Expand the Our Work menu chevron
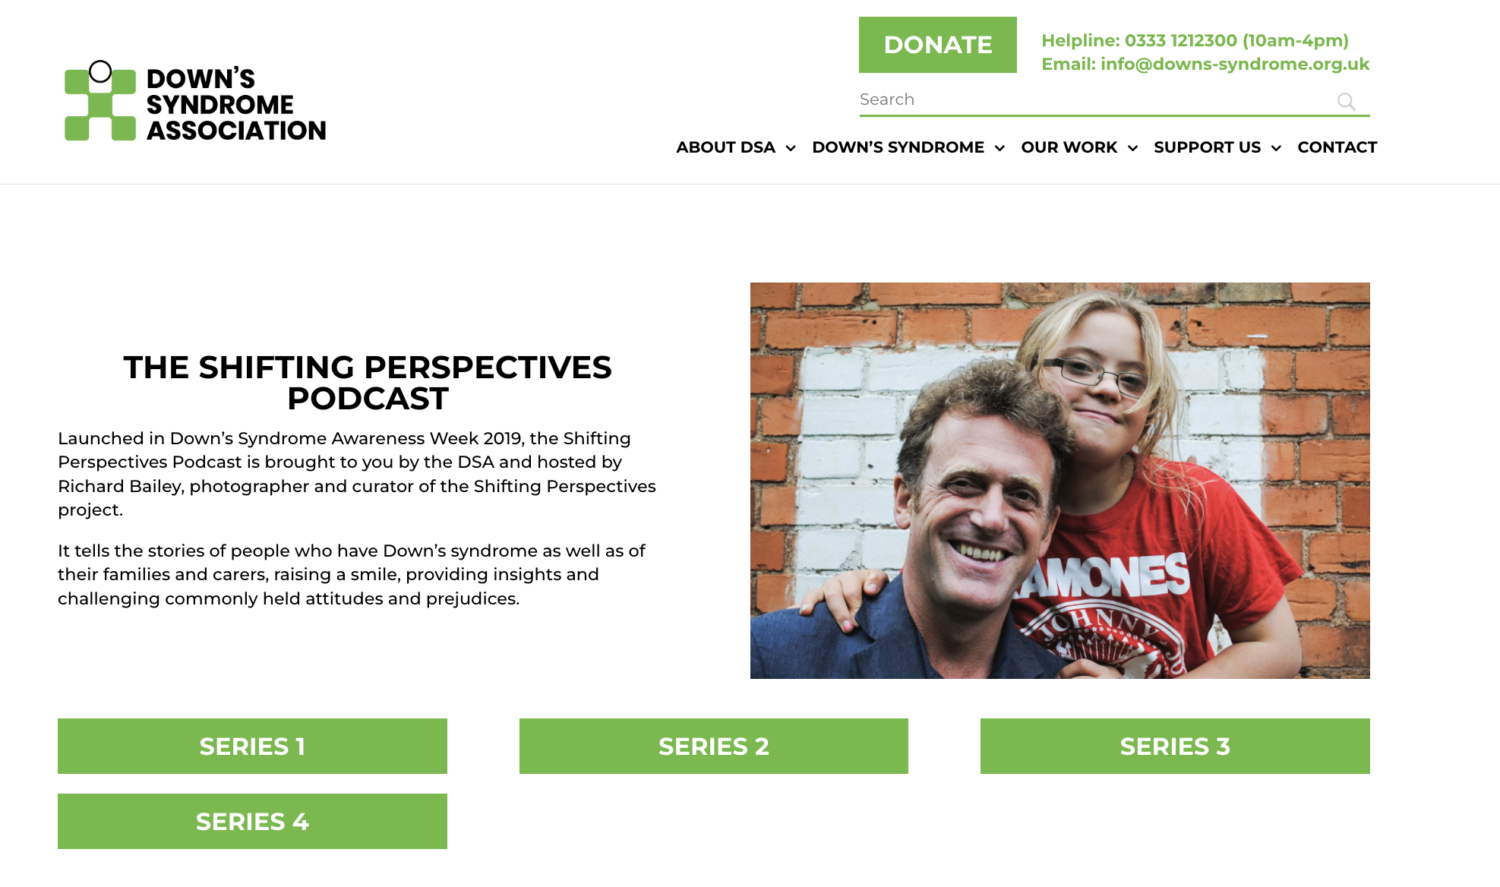This screenshot has height=887, width=1500. click(x=1132, y=148)
